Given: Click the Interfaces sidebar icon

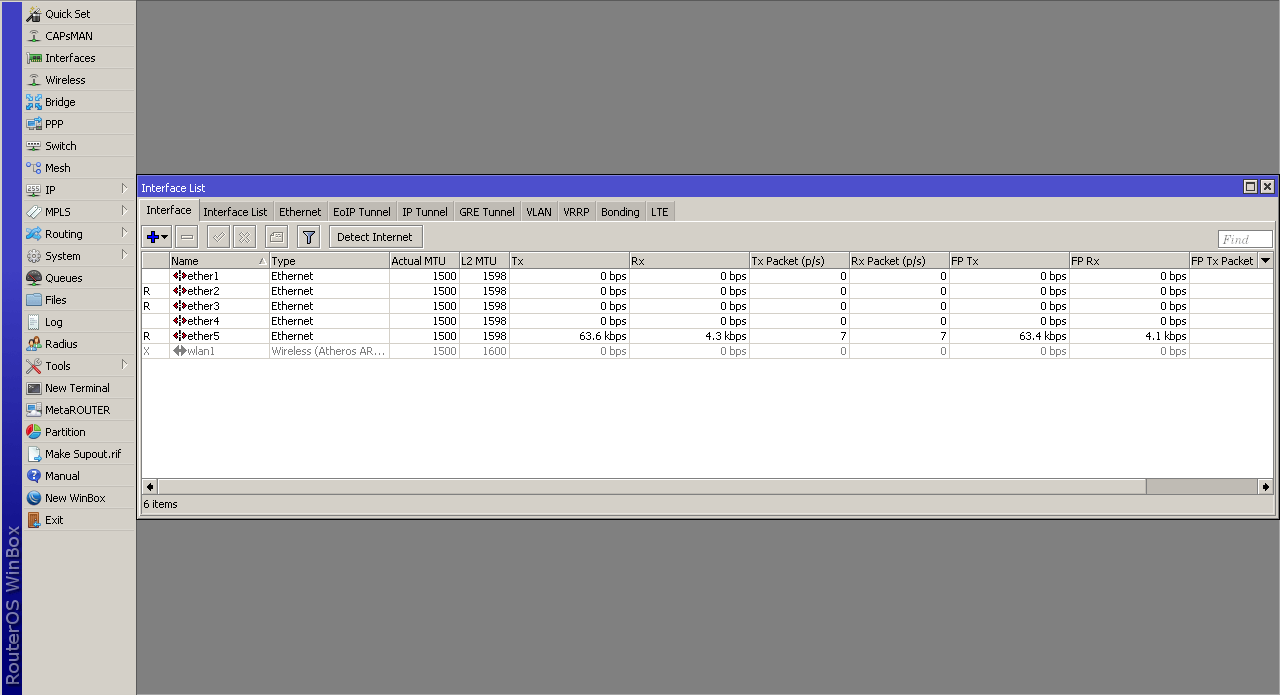Looking at the screenshot, I should 34,58.
